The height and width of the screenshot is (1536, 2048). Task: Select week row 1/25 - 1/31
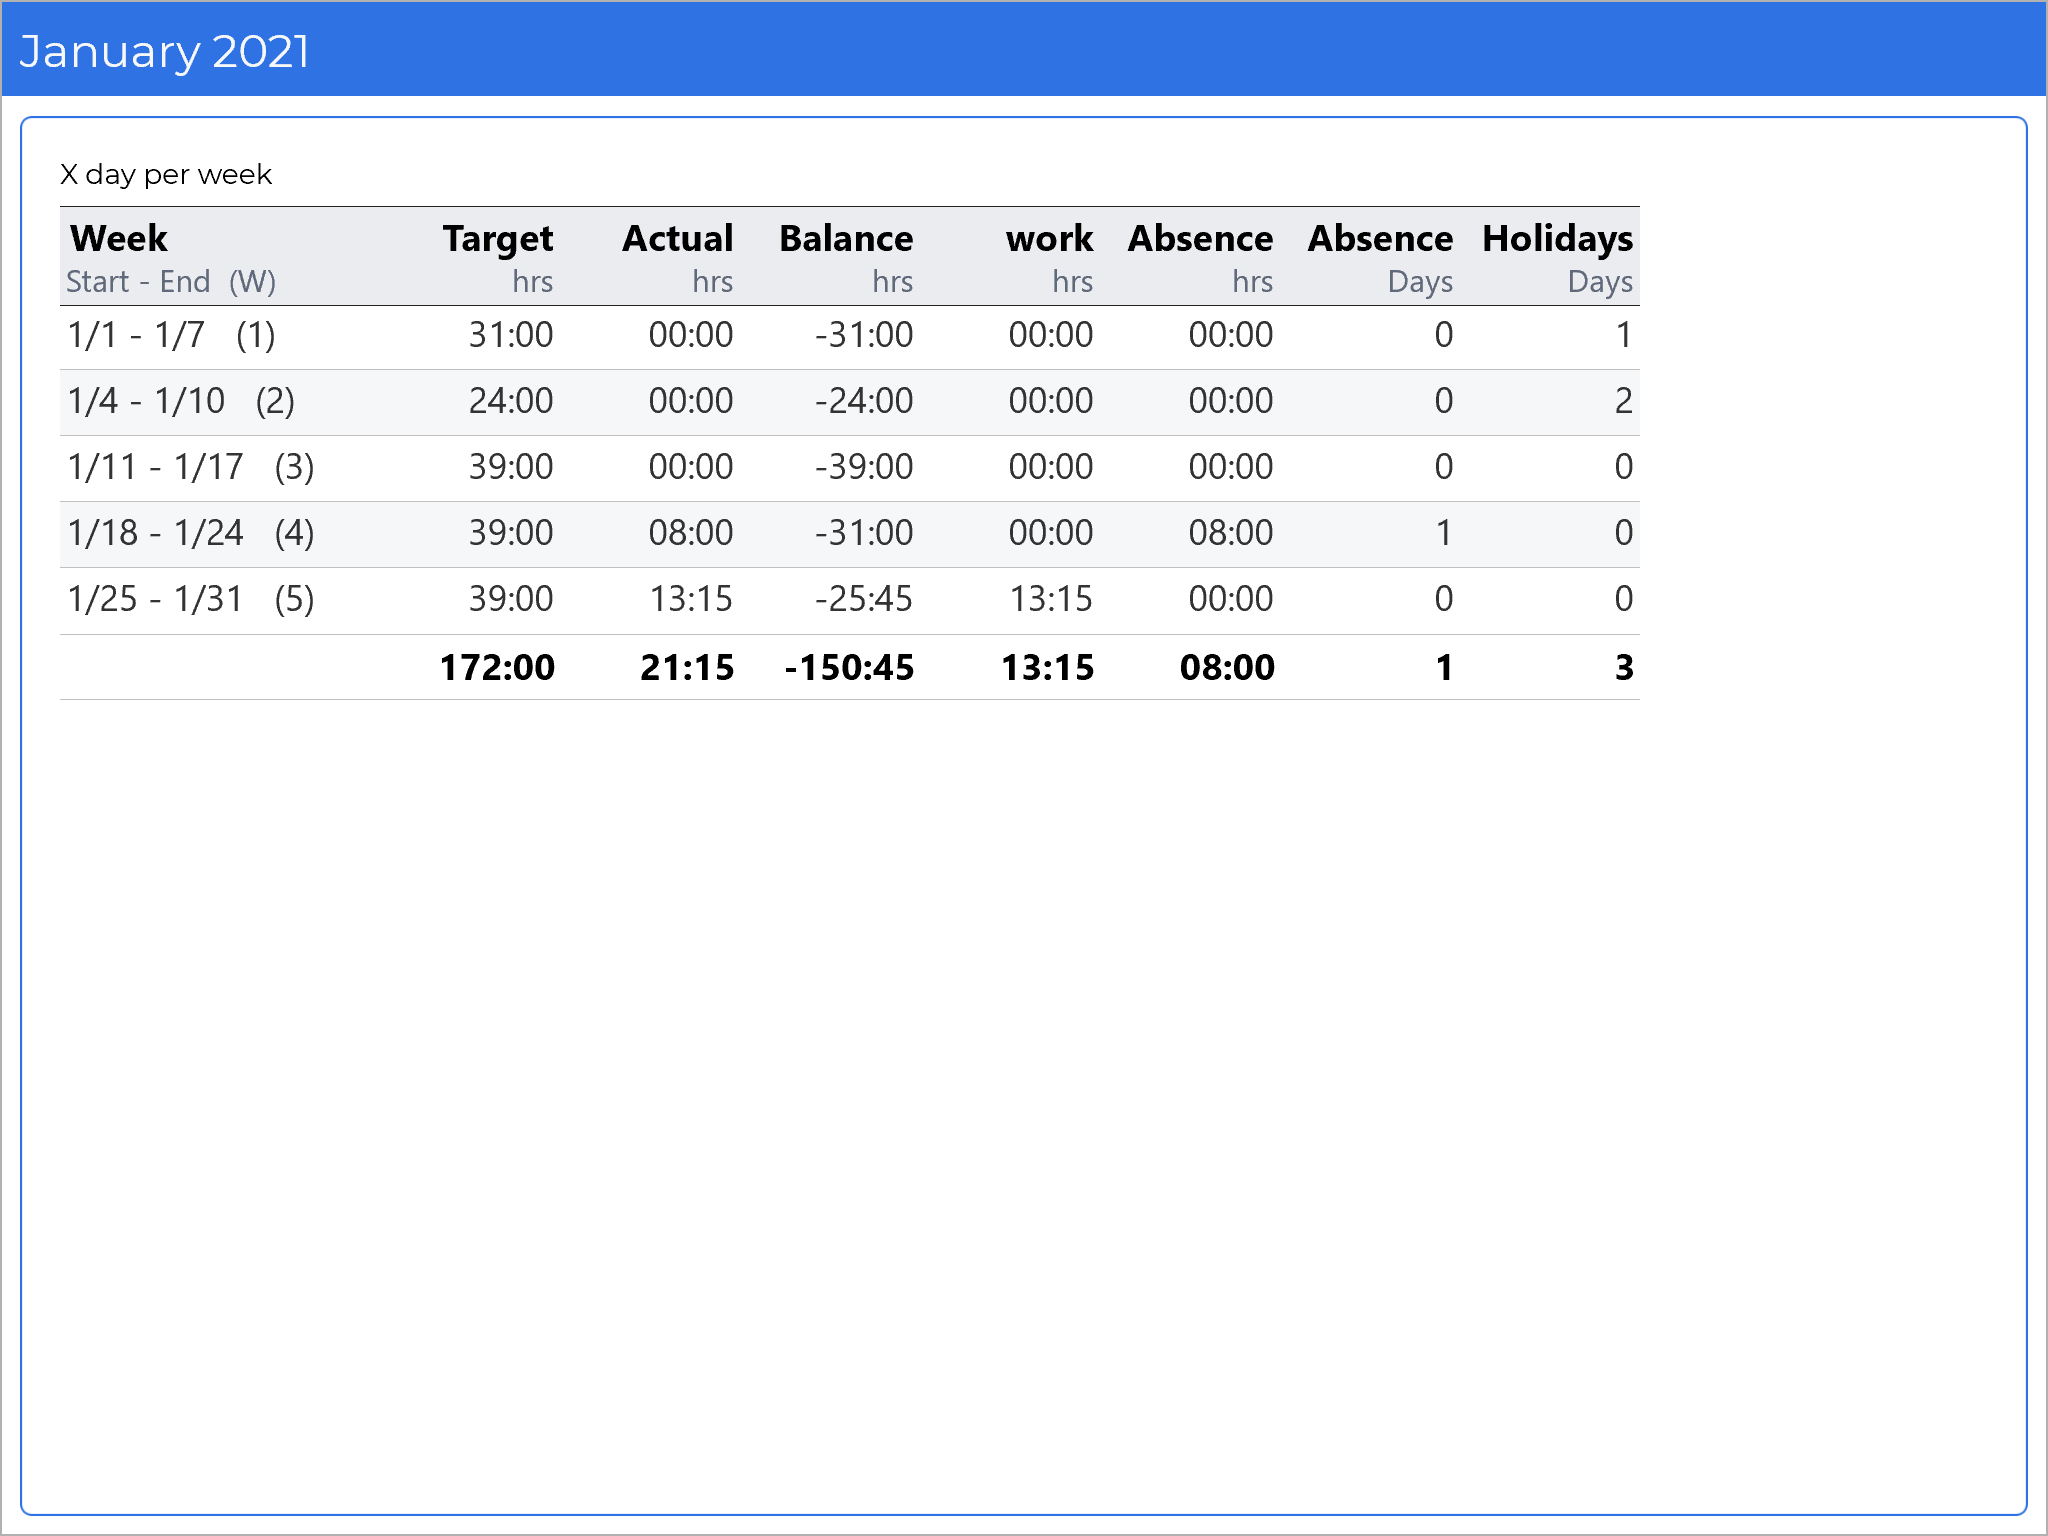pos(191,599)
